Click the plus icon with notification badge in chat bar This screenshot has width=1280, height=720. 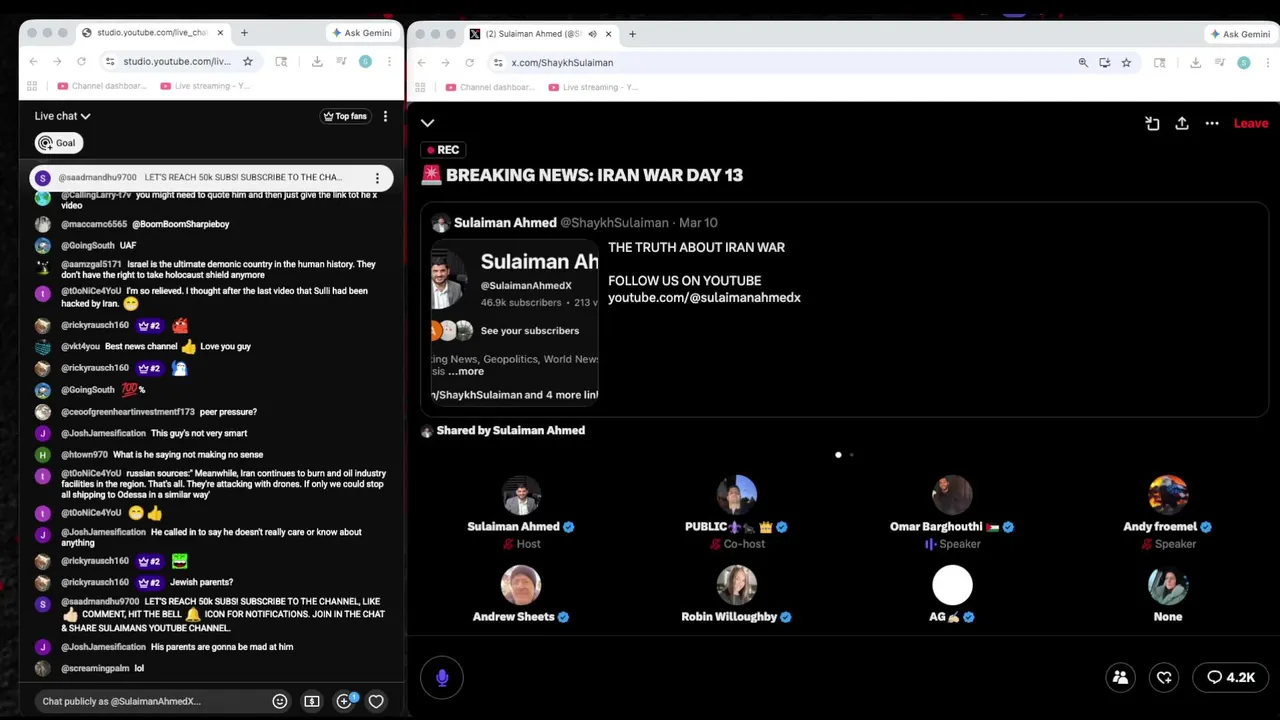point(345,700)
